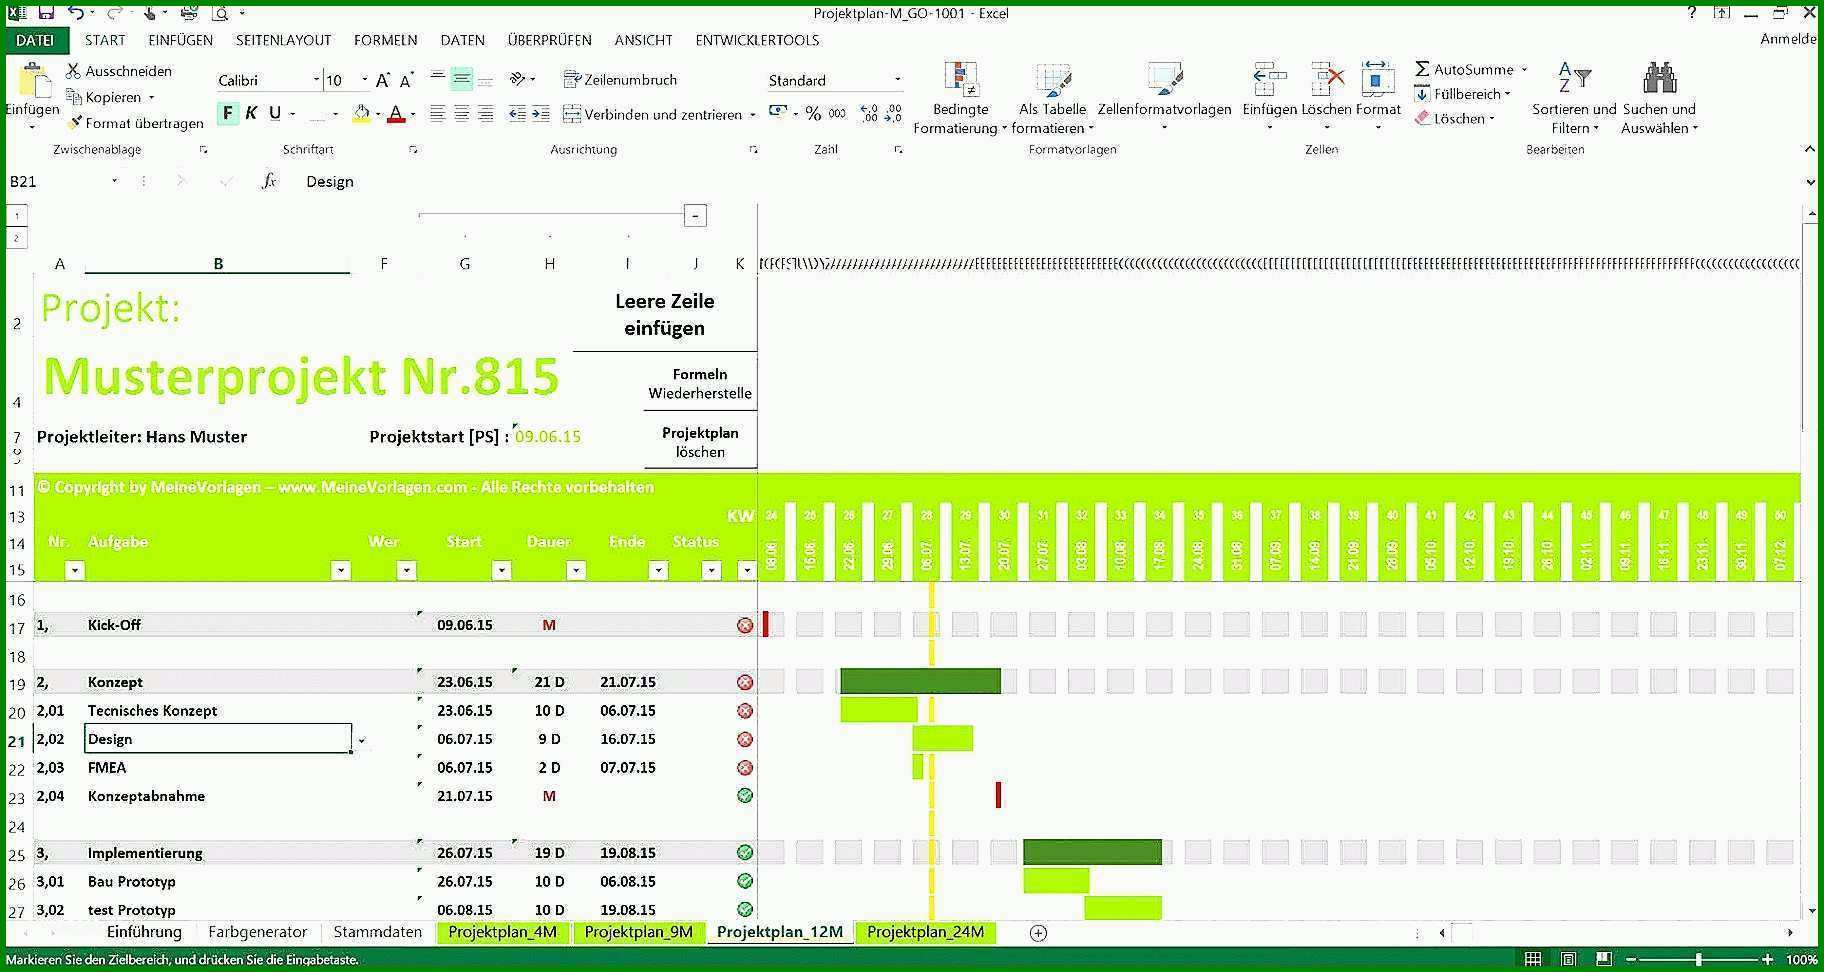The width and height of the screenshot is (1824, 972).
Task: Open number format Standard dropdown
Action: 897,80
